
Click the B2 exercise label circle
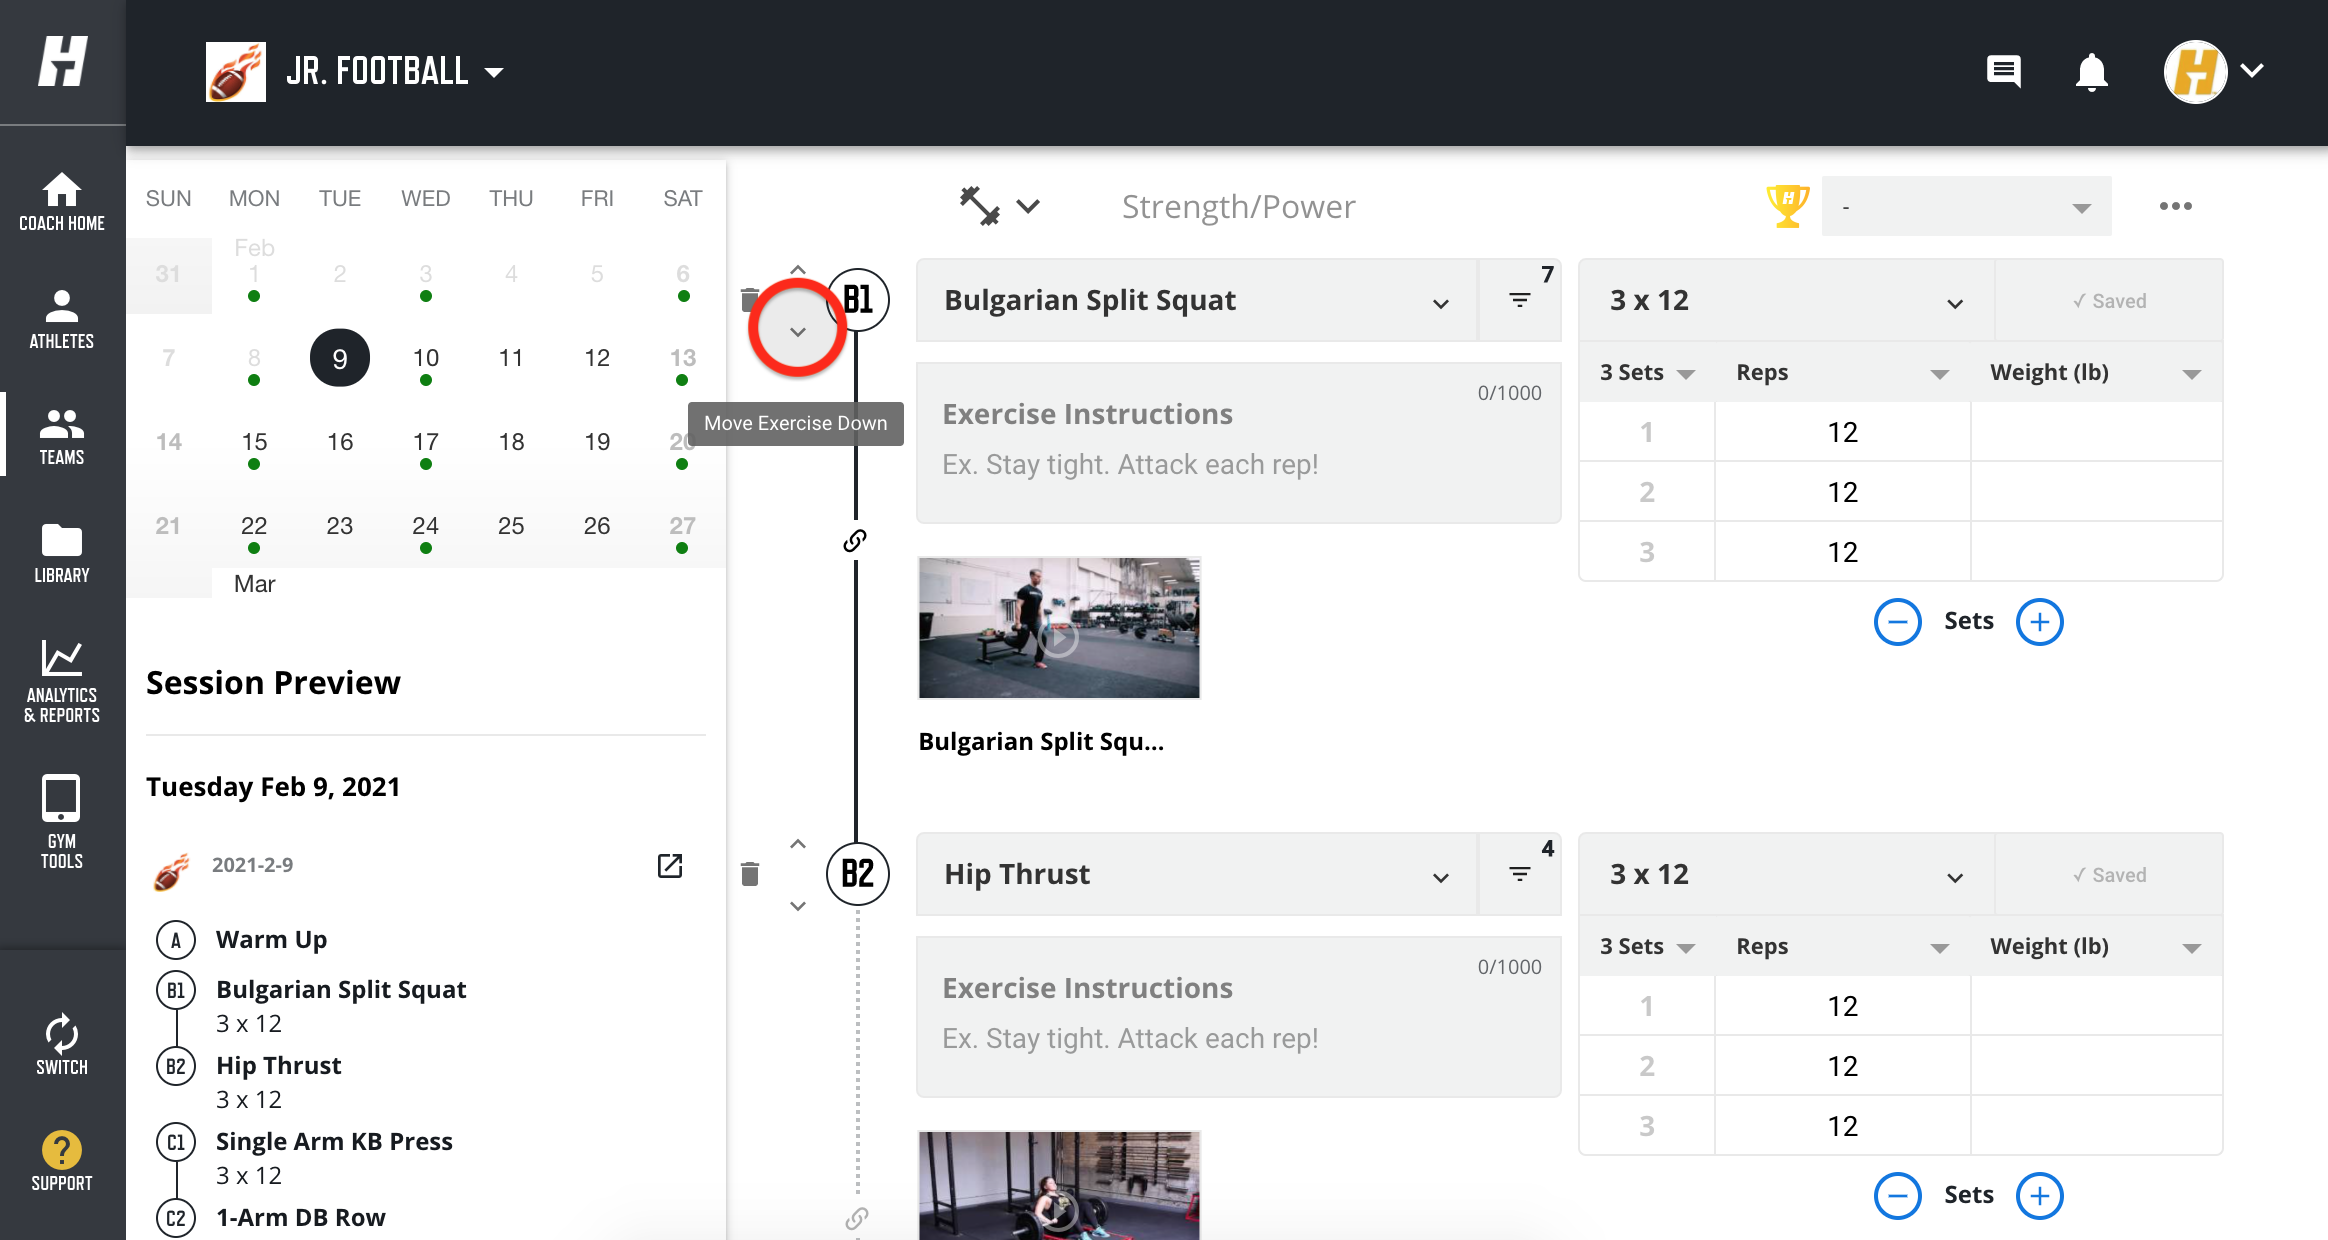[x=858, y=874]
